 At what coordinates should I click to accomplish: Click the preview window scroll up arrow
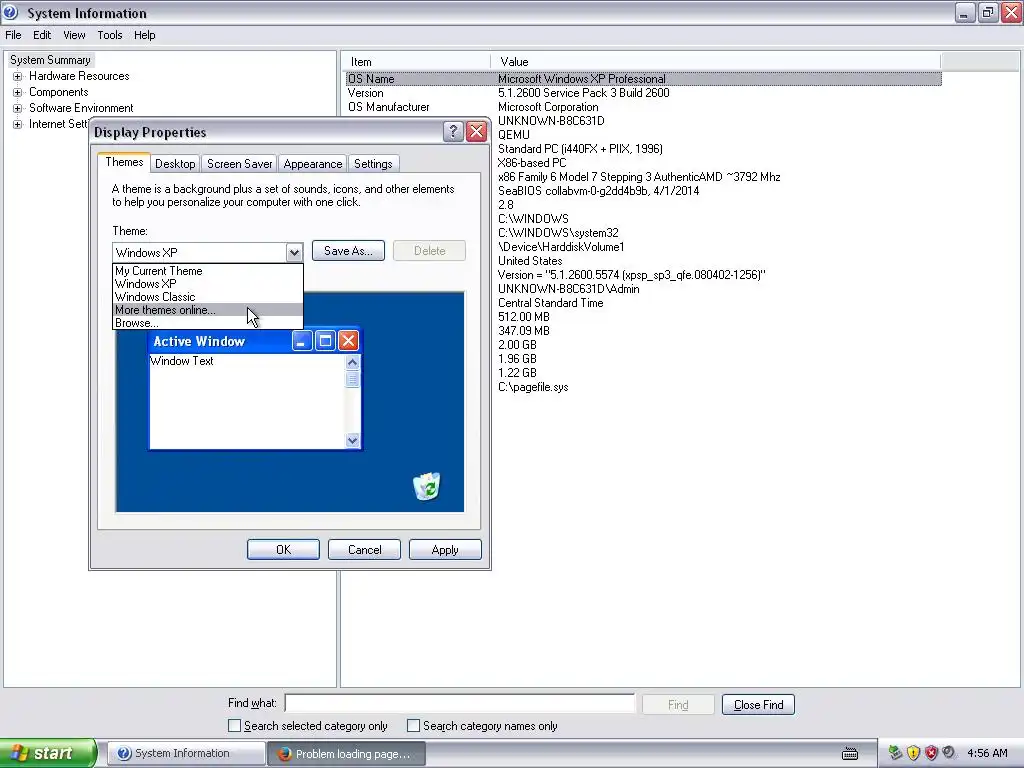coord(353,362)
